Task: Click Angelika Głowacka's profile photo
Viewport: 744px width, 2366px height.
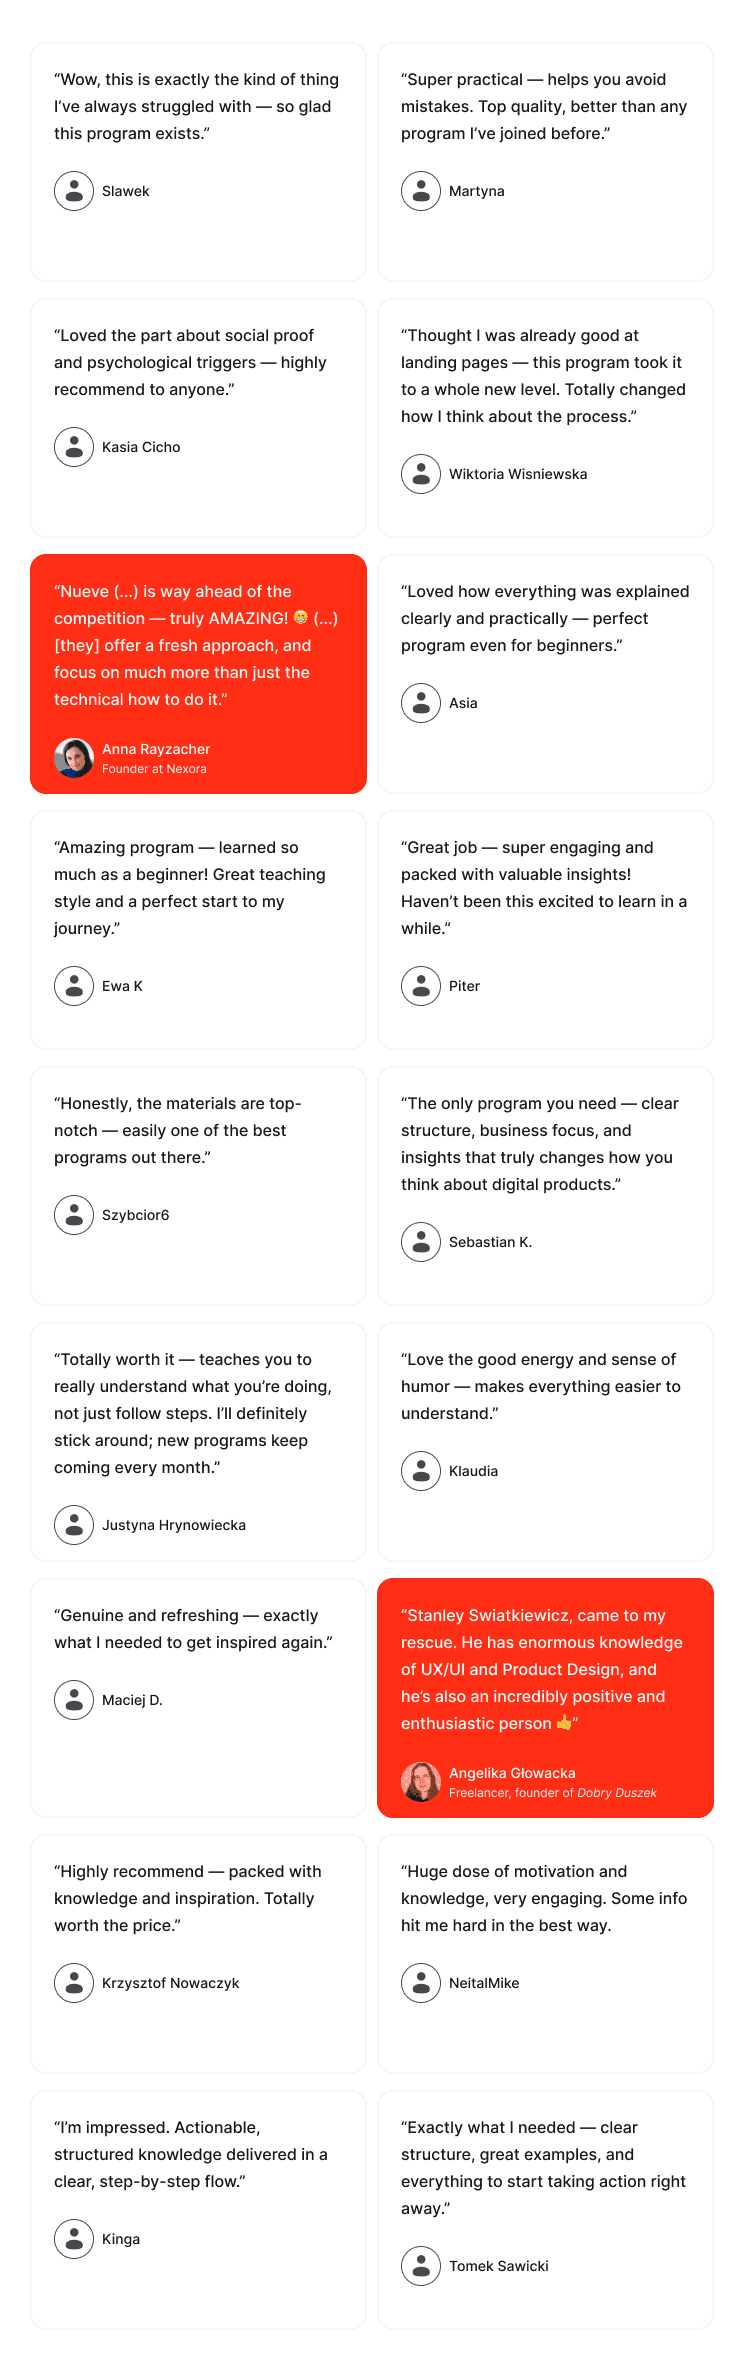Action: (x=421, y=1782)
